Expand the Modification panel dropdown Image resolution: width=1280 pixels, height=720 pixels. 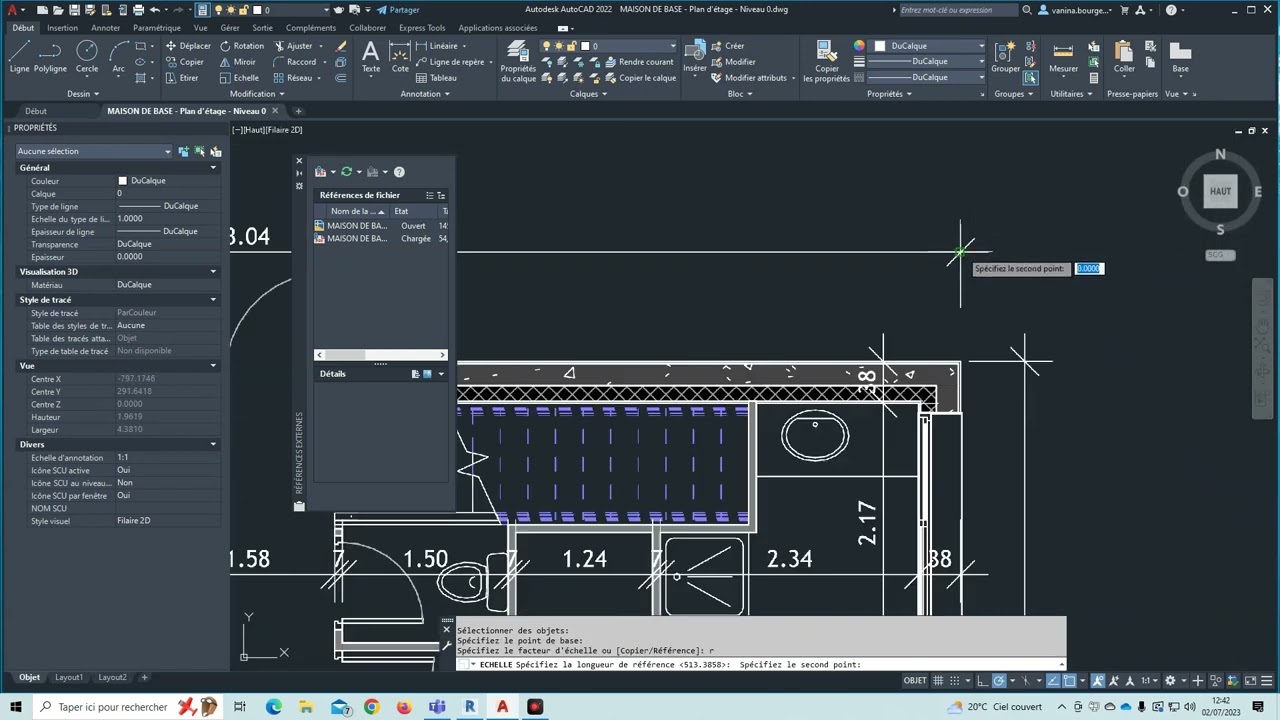pyautogui.click(x=256, y=94)
